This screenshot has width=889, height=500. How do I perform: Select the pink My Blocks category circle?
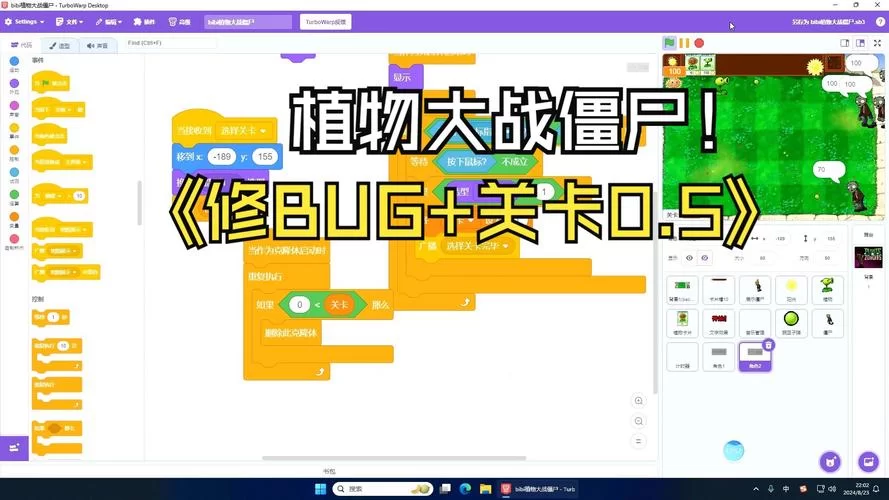(14, 239)
